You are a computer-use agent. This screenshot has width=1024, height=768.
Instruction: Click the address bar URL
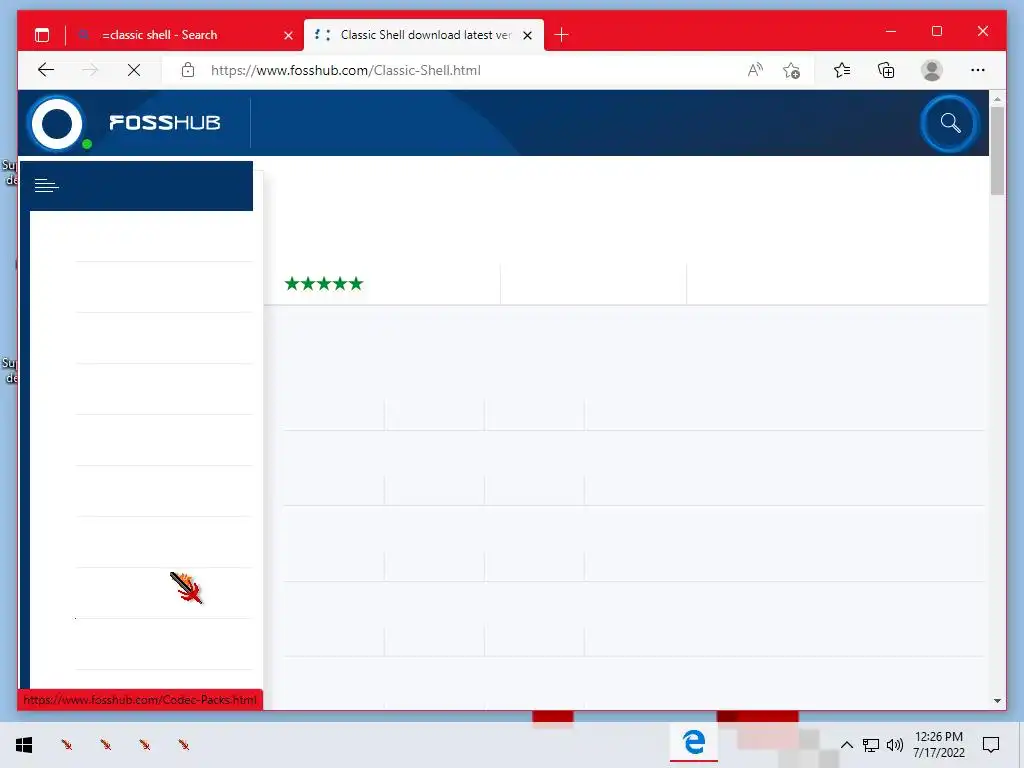[345, 70]
